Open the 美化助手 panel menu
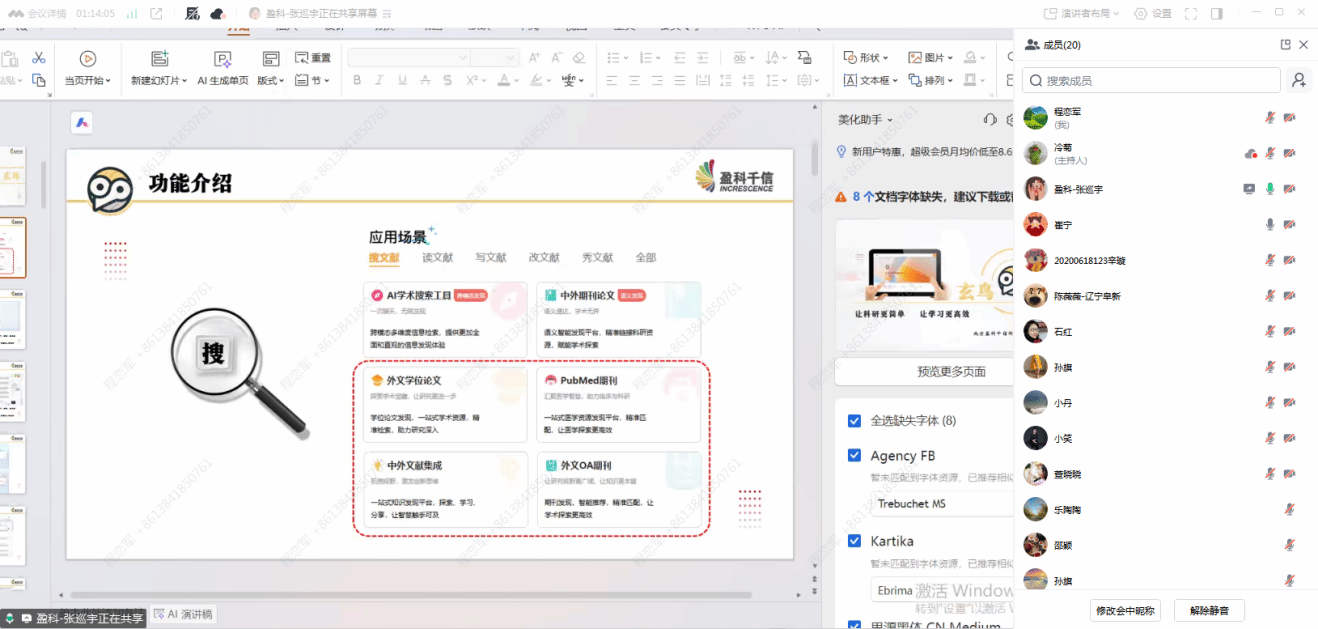The image size is (1318, 629). click(865, 120)
